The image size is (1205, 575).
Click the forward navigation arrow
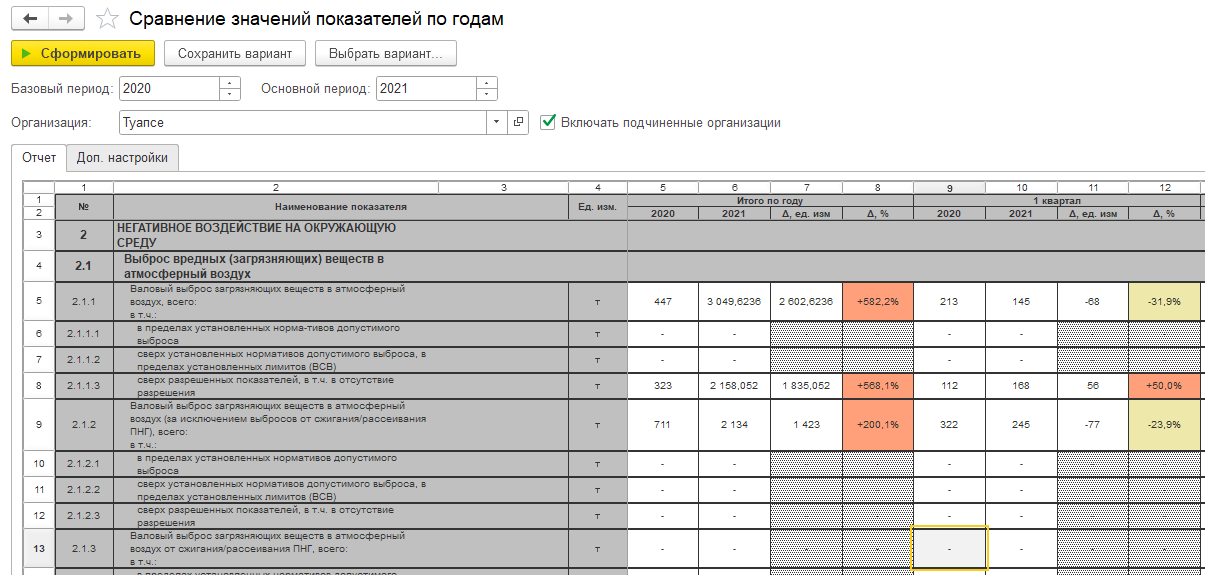(66, 19)
